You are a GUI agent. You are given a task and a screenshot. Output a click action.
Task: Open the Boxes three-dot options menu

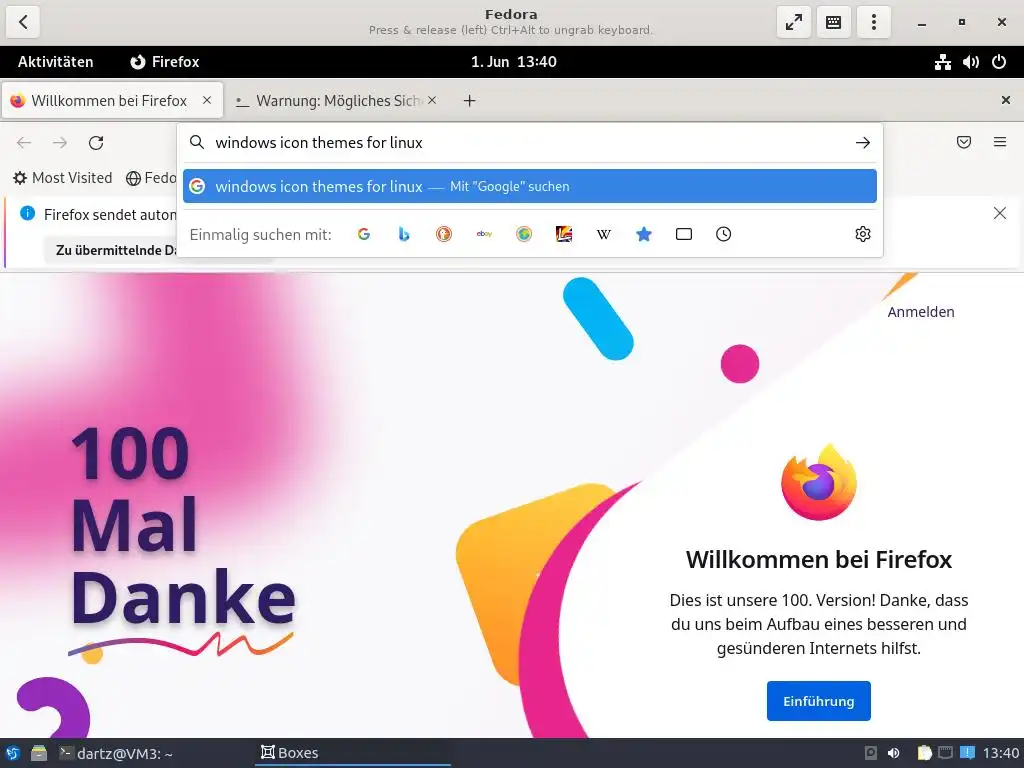pyautogui.click(x=874, y=22)
